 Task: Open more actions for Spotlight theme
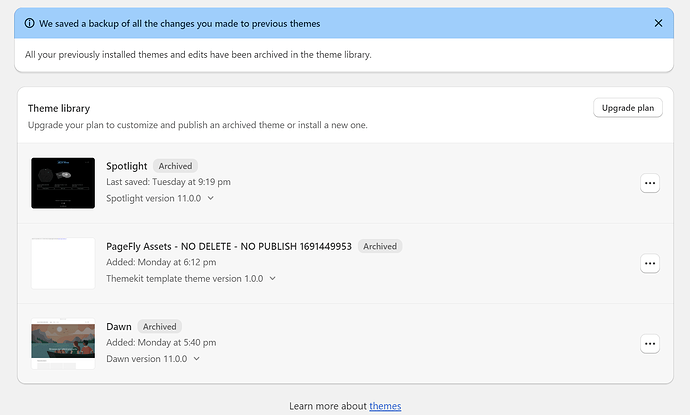pos(650,183)
